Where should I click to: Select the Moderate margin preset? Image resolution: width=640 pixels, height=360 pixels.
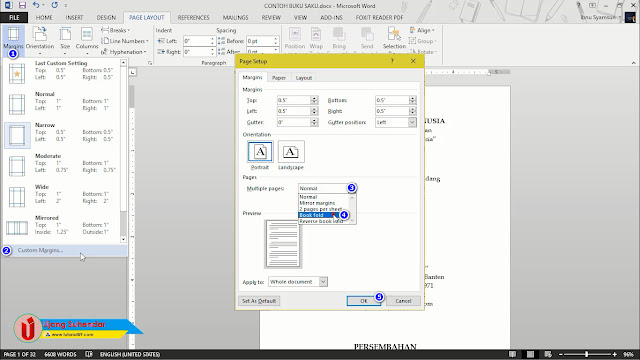(x=62, y=166)
